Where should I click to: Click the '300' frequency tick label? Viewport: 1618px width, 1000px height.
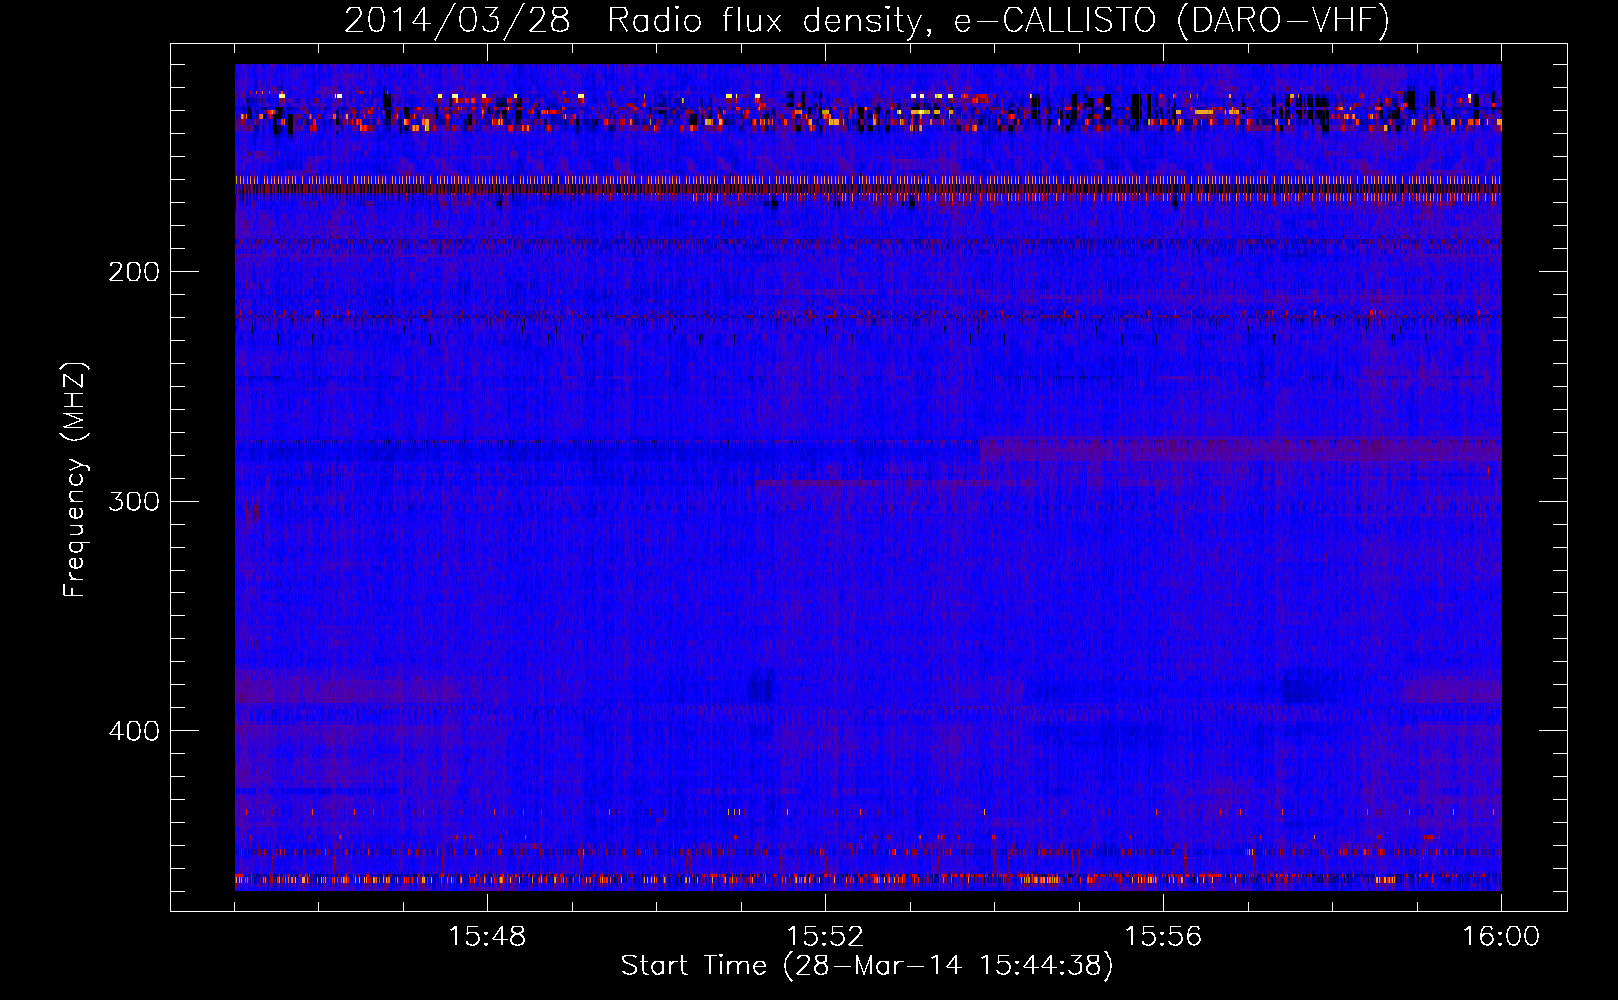(x=134, y=501)
